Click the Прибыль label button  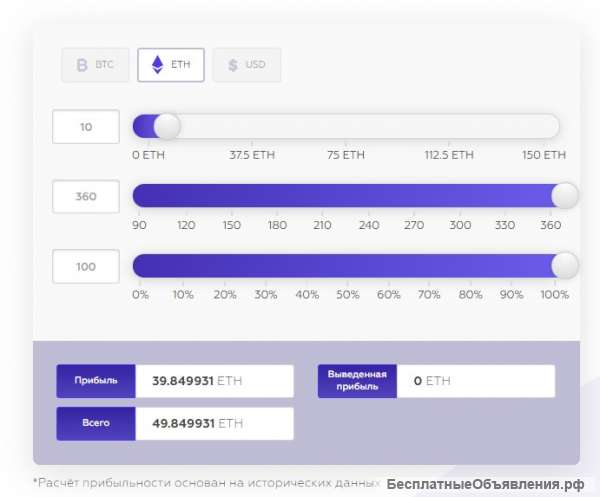coord(96,381)
